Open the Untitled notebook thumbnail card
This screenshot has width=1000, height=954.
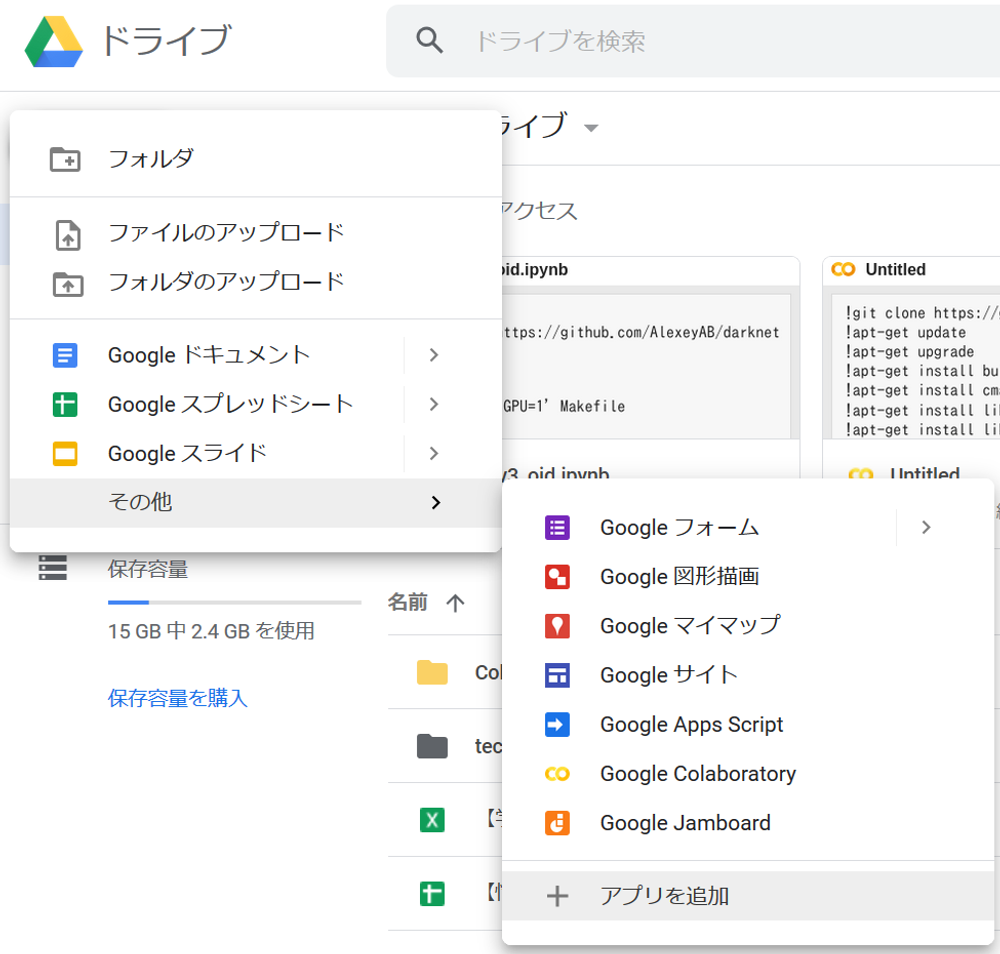click(911, 368)
